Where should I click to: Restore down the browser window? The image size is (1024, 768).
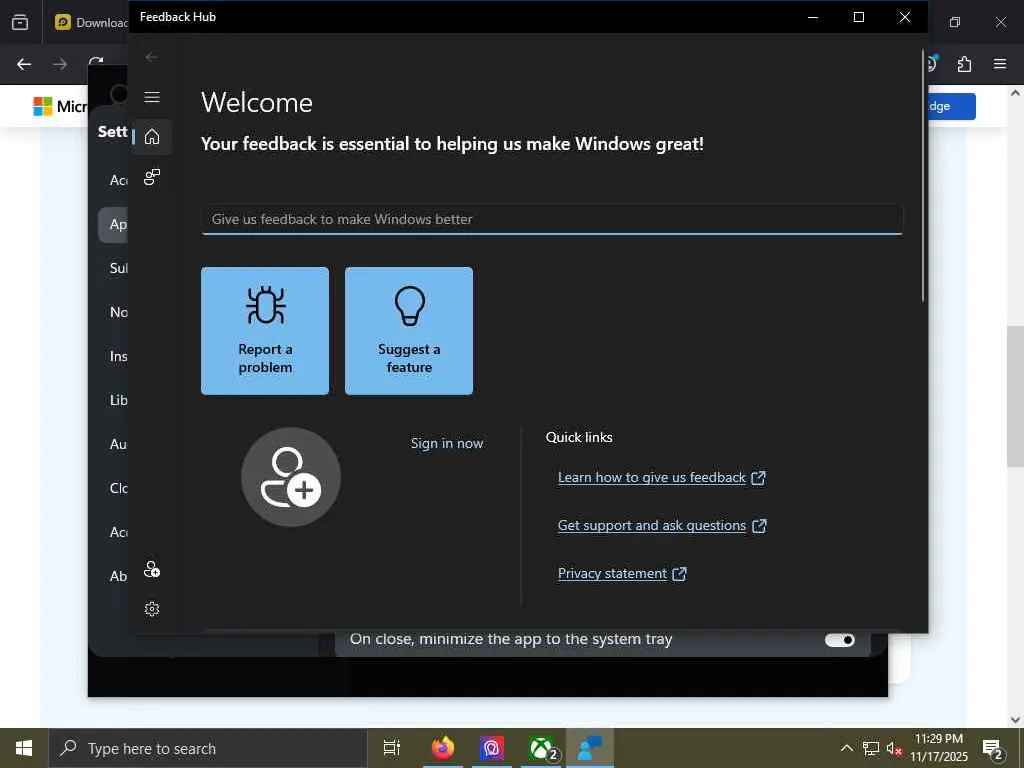[955, 22]
